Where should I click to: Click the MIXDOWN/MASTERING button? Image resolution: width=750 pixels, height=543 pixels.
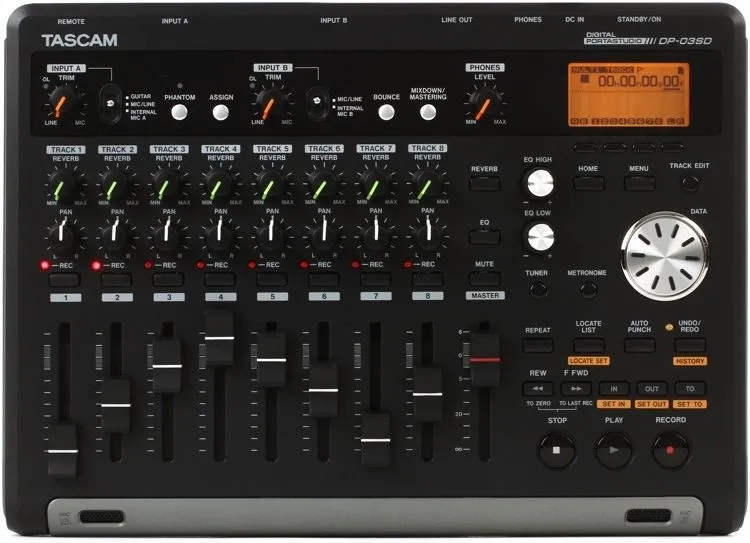coord(428,112)
